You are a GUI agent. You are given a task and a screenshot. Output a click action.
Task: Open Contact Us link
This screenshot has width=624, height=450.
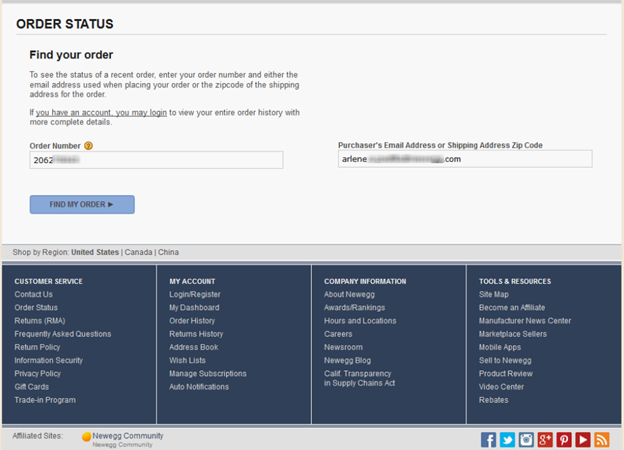(x=33, y=294)
